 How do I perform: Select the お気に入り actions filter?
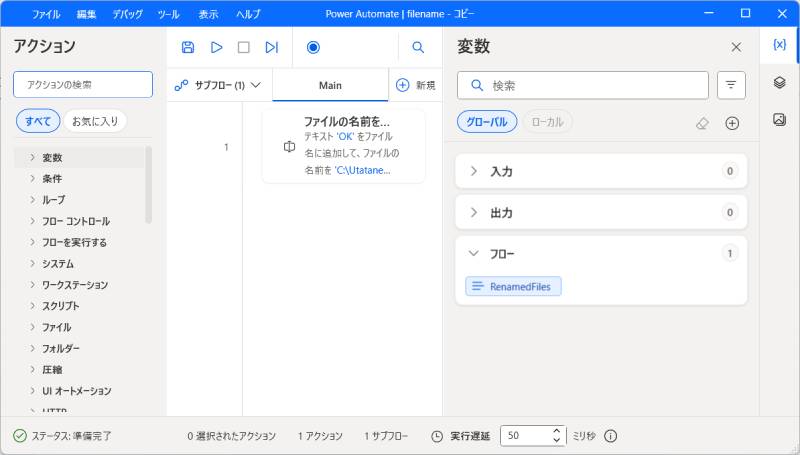[95, 121]
